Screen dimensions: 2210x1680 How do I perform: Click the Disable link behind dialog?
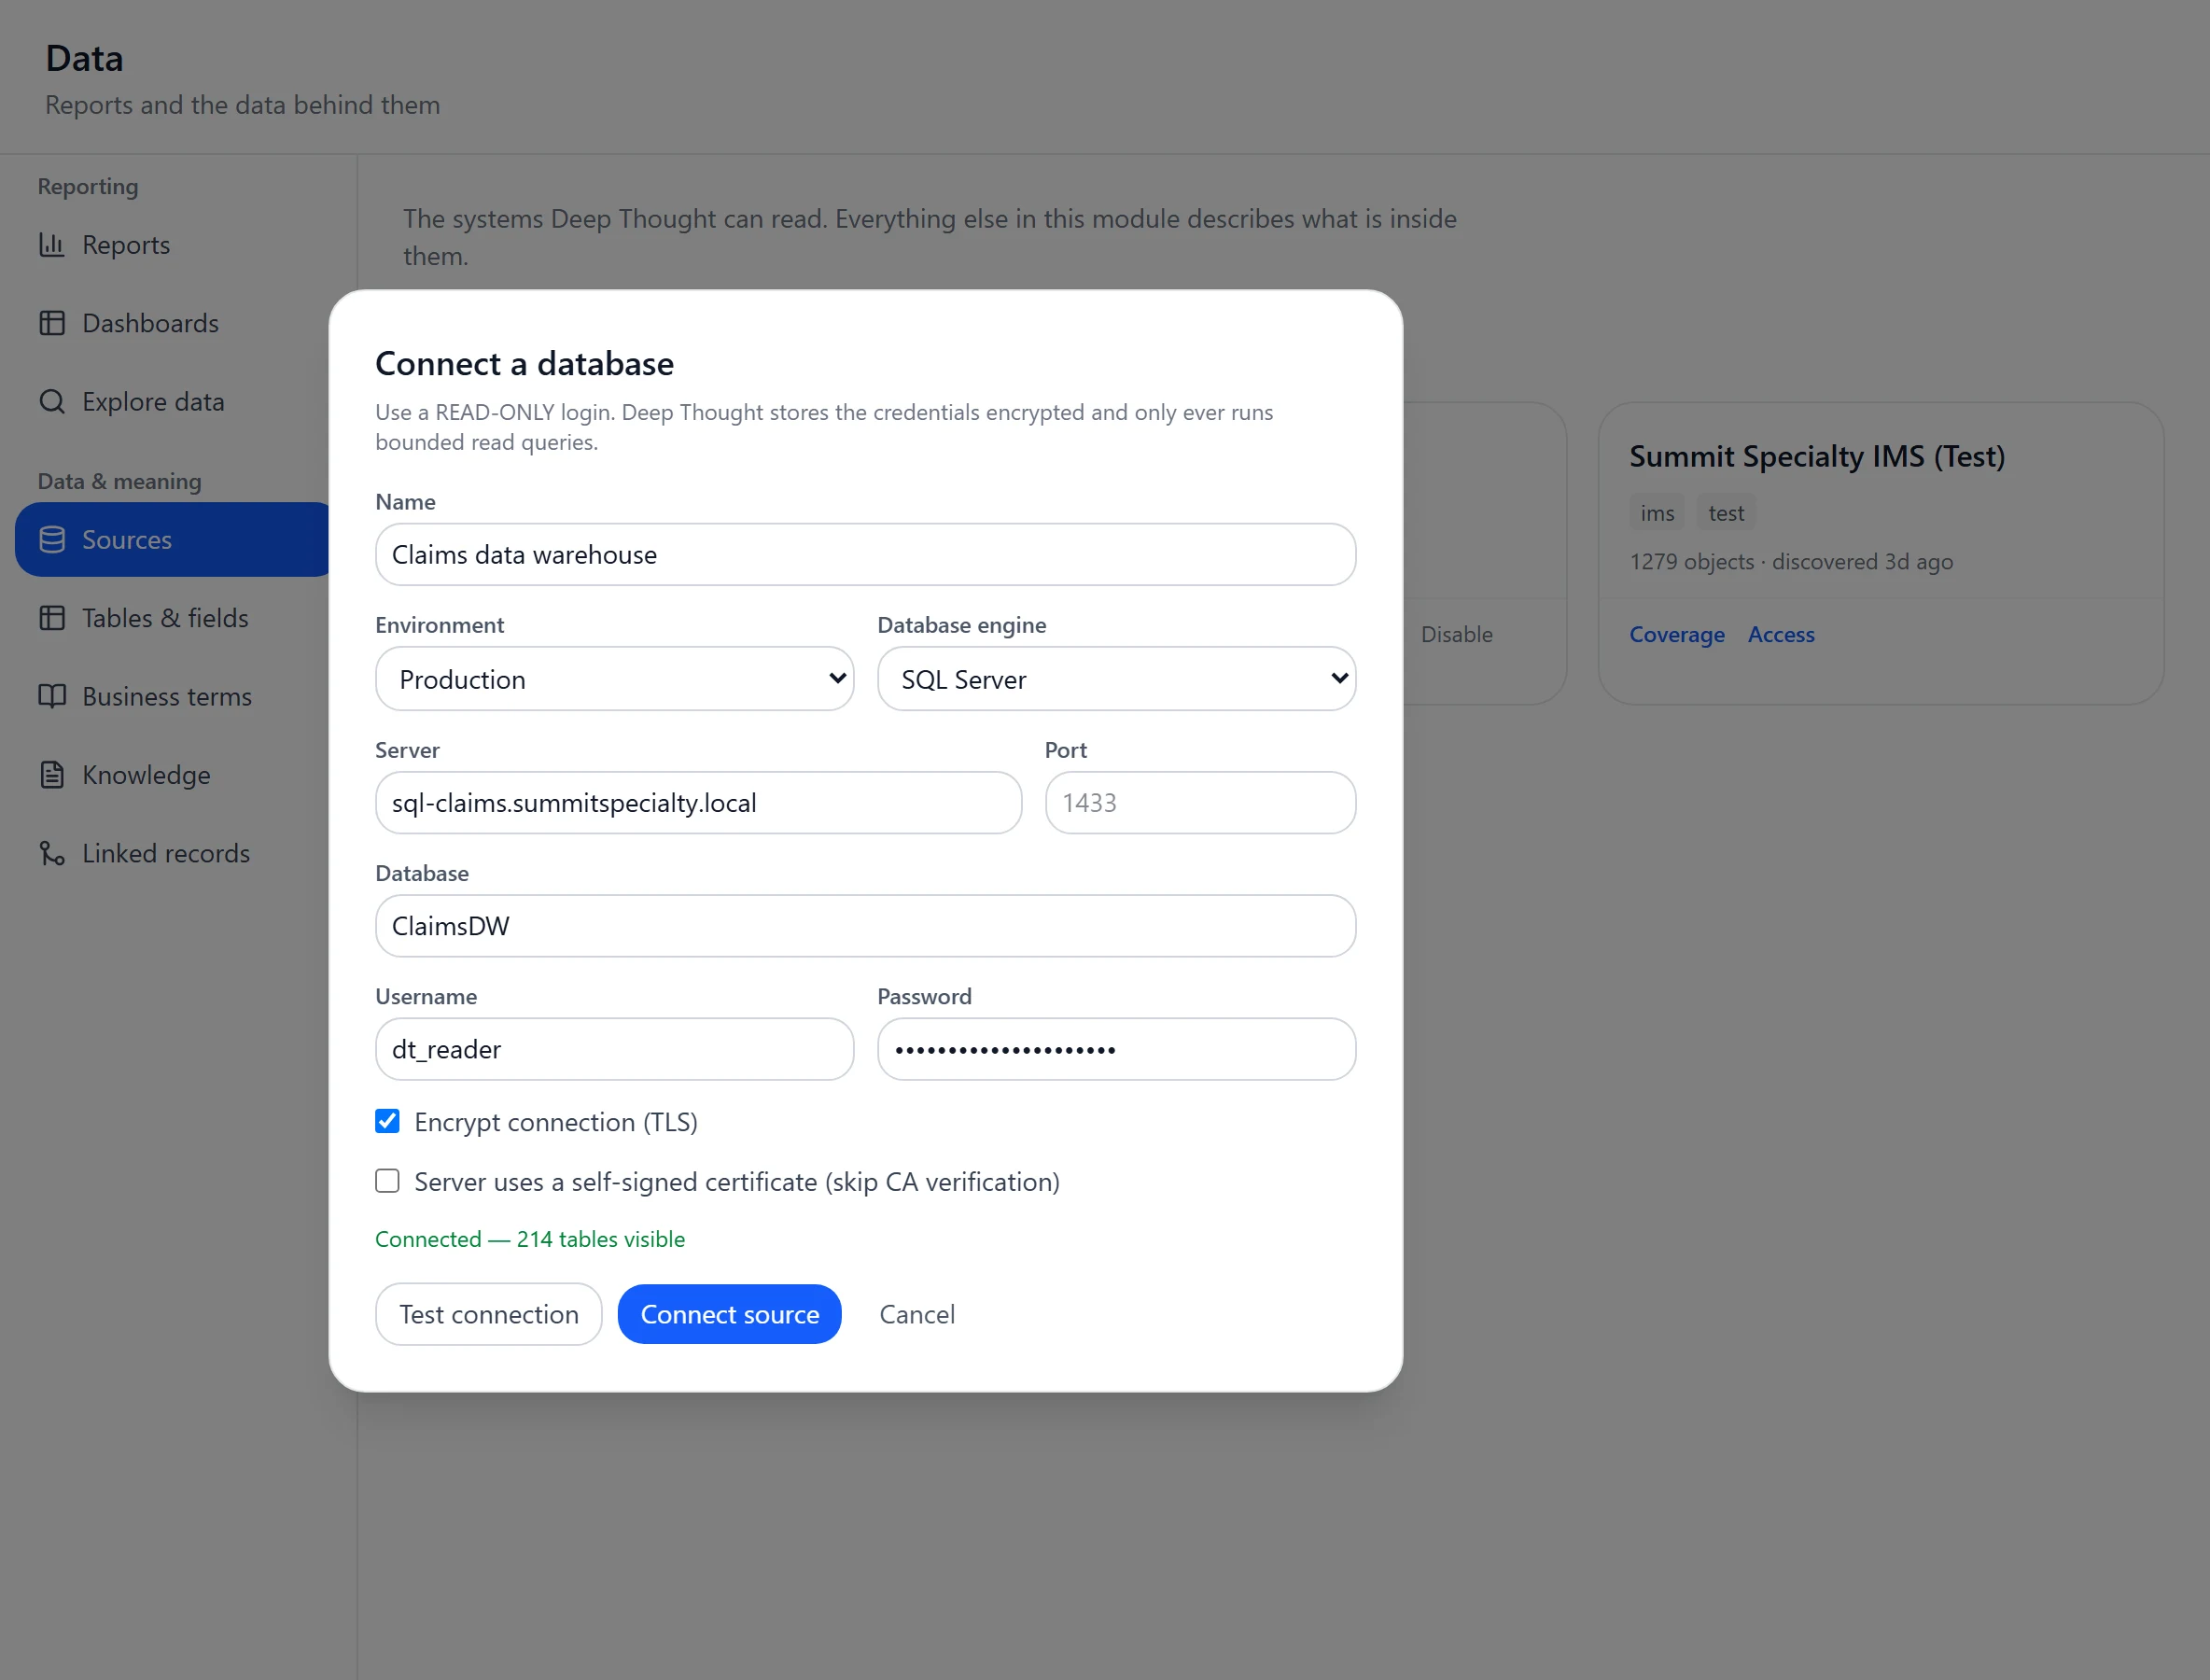coord(1457,634)
